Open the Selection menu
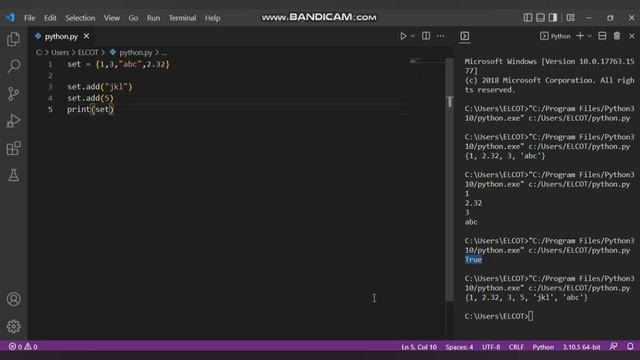 80,18
